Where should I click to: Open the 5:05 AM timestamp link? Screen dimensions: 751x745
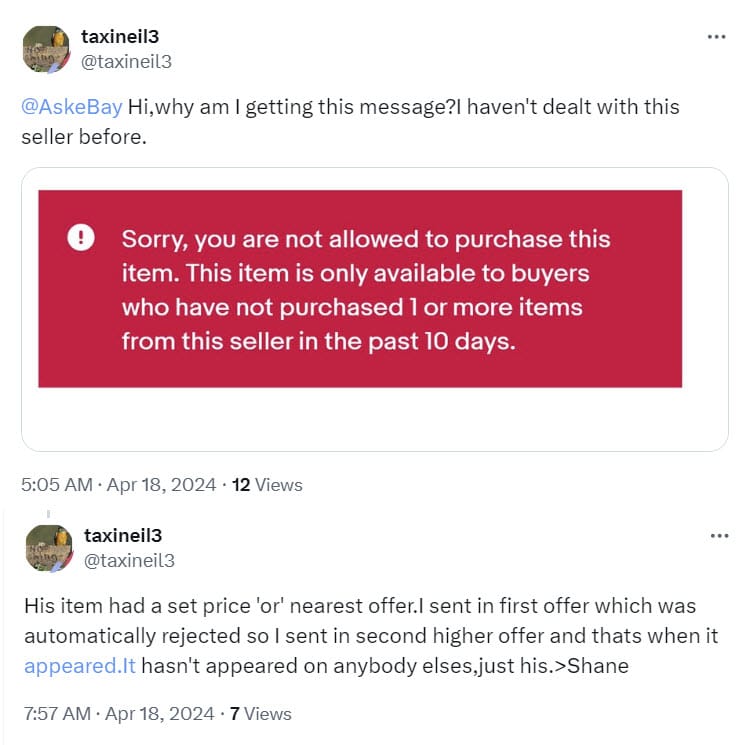[118, 485]
